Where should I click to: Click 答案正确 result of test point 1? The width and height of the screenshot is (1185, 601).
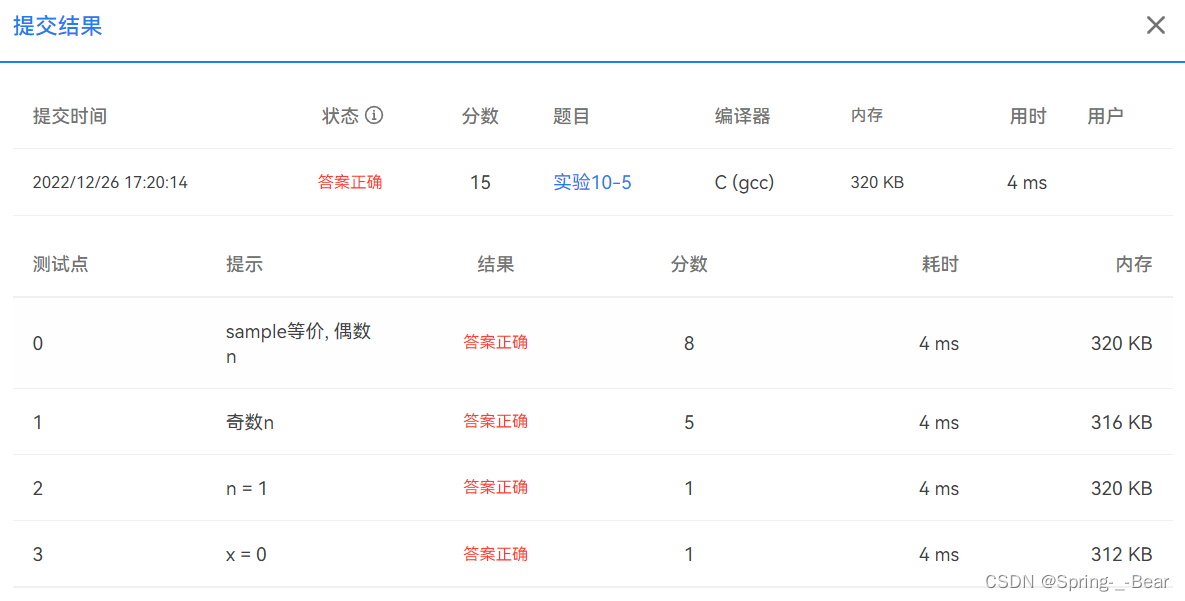[x=496, y=421]
